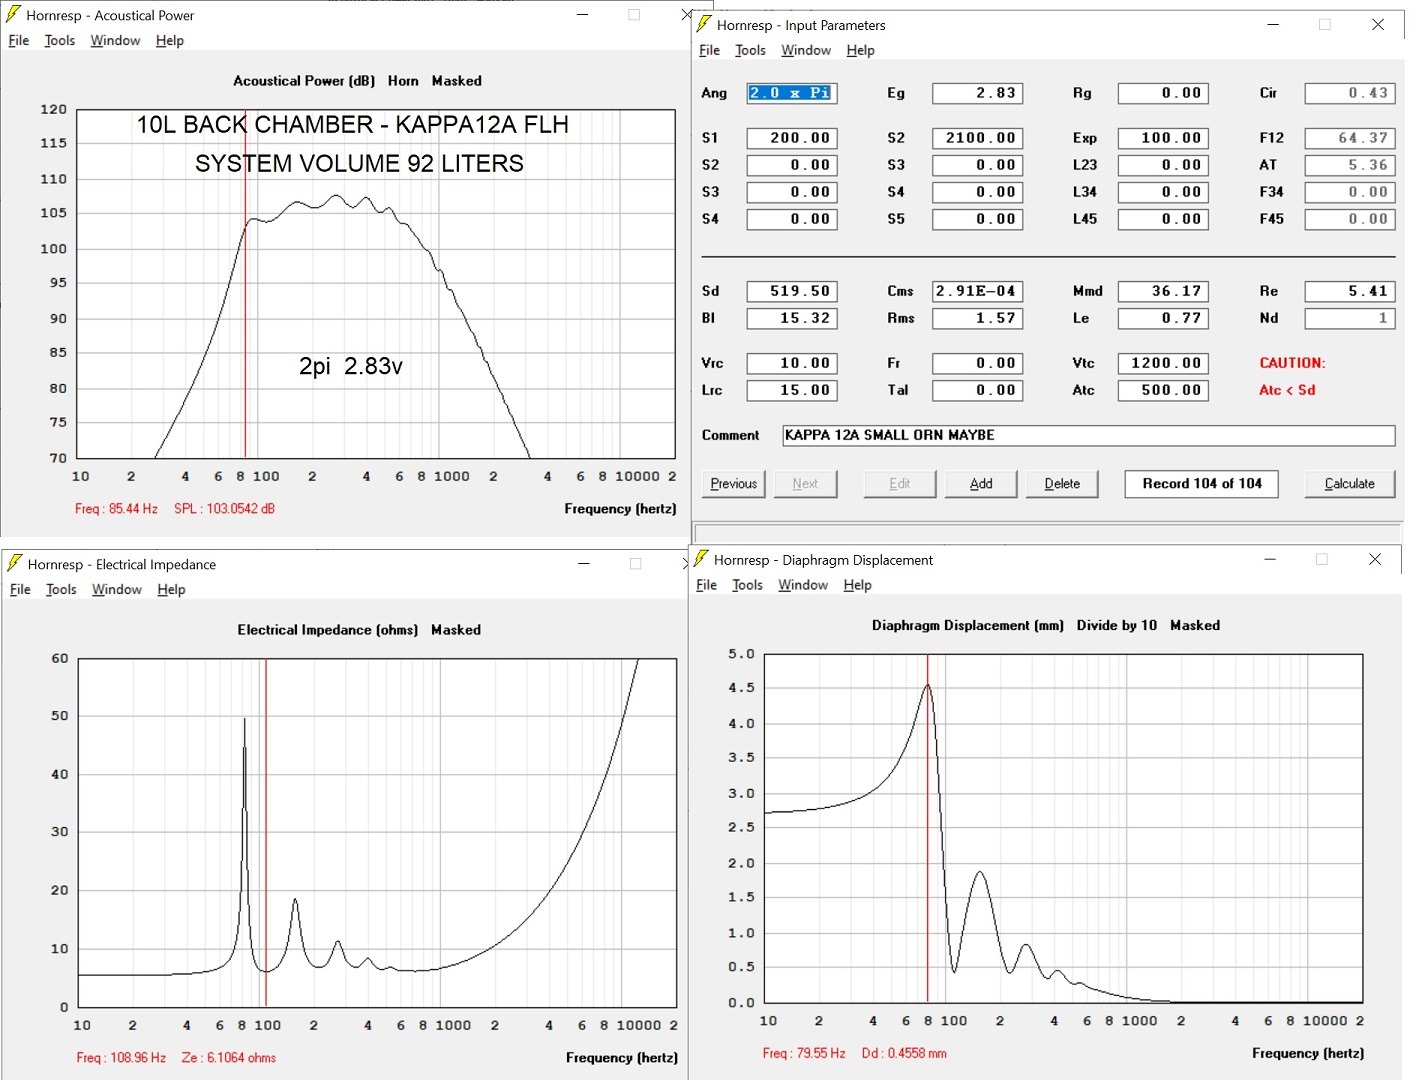Screen dimensions: 1425x1080
Task: Click the Le field showing 0.77
Action: [1163, 318]
